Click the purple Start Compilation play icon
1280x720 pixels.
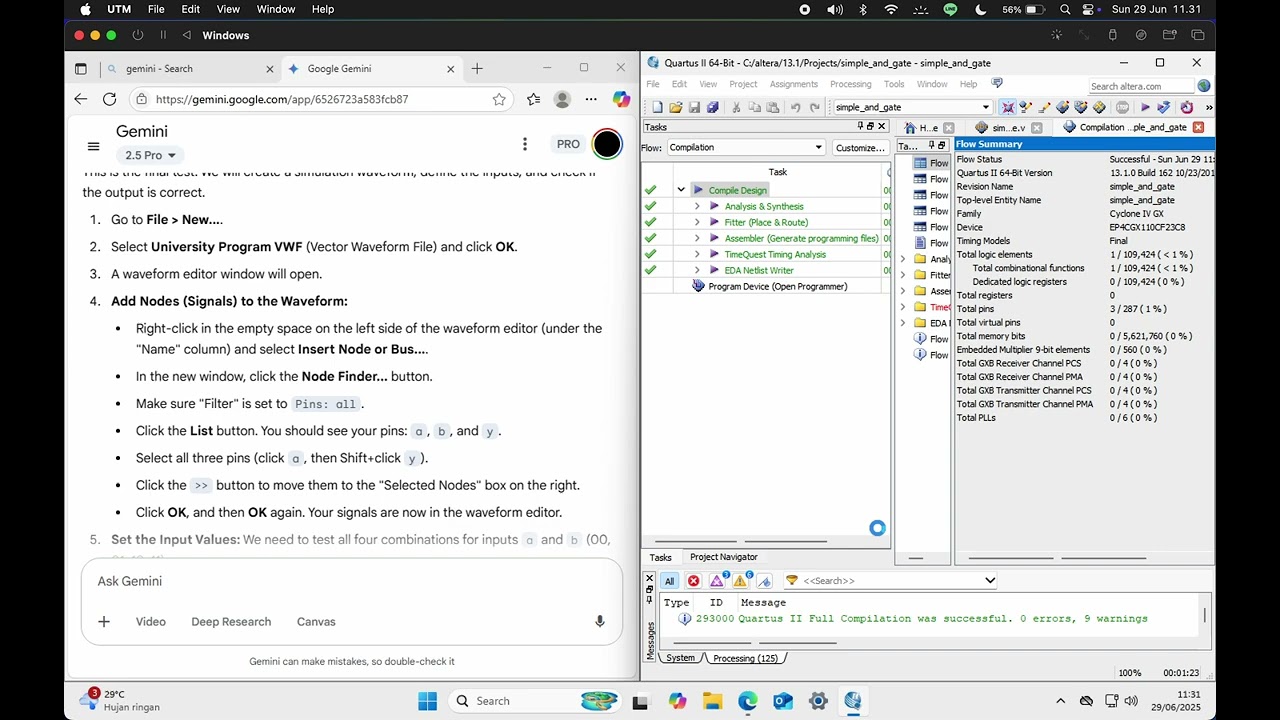pos(1145,107)
